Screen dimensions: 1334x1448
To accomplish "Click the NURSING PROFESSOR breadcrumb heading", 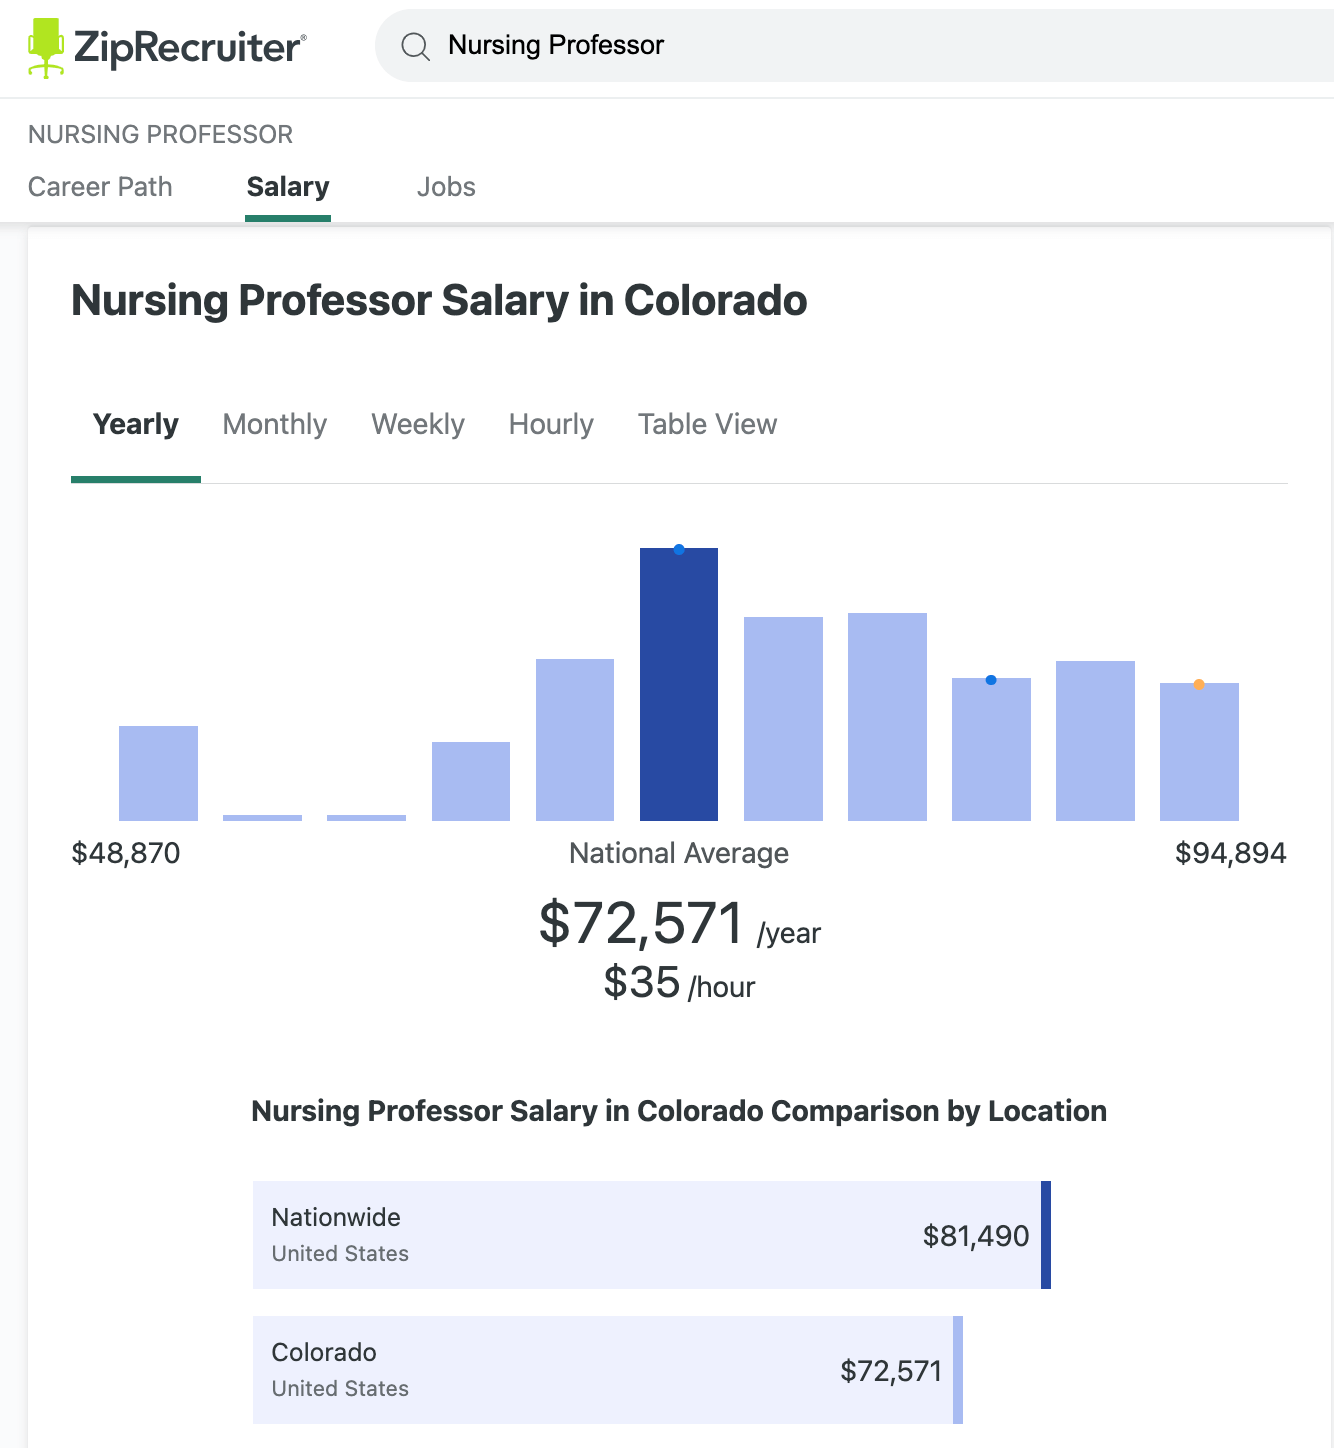I will tap(160, 134).
